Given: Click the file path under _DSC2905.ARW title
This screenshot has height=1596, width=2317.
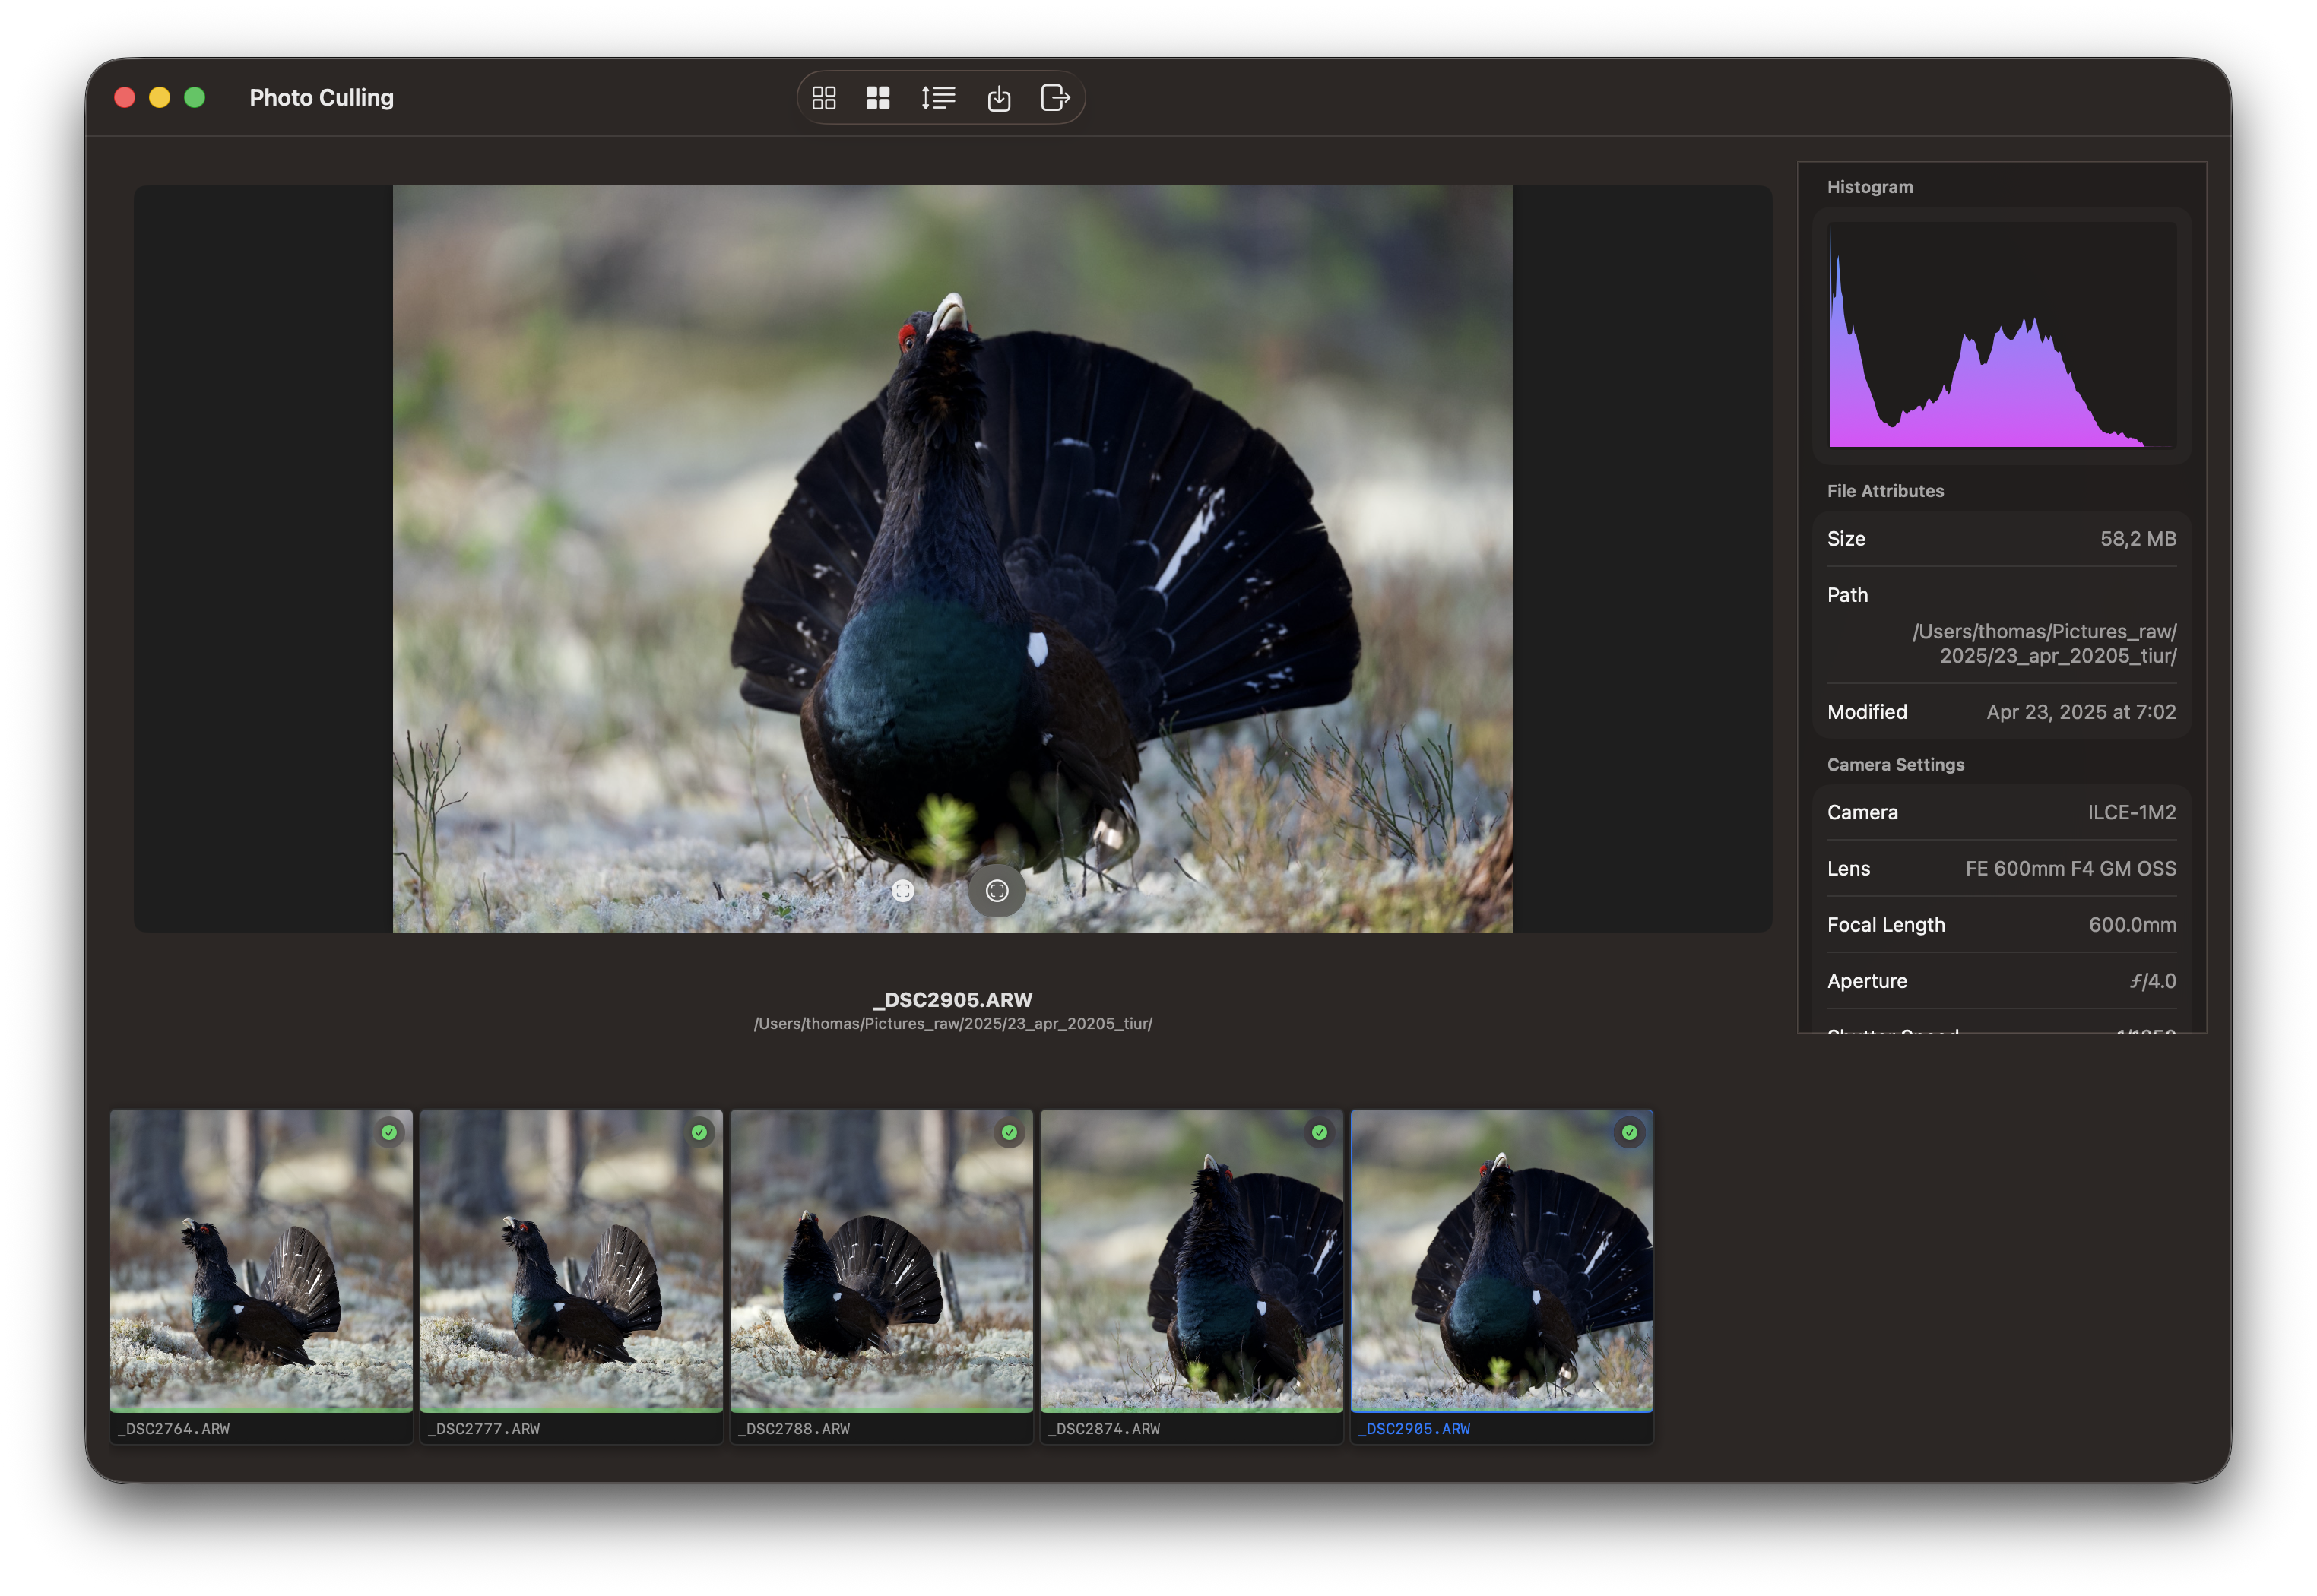Looking at the screenshot, I should click(x=952, y=1024).
